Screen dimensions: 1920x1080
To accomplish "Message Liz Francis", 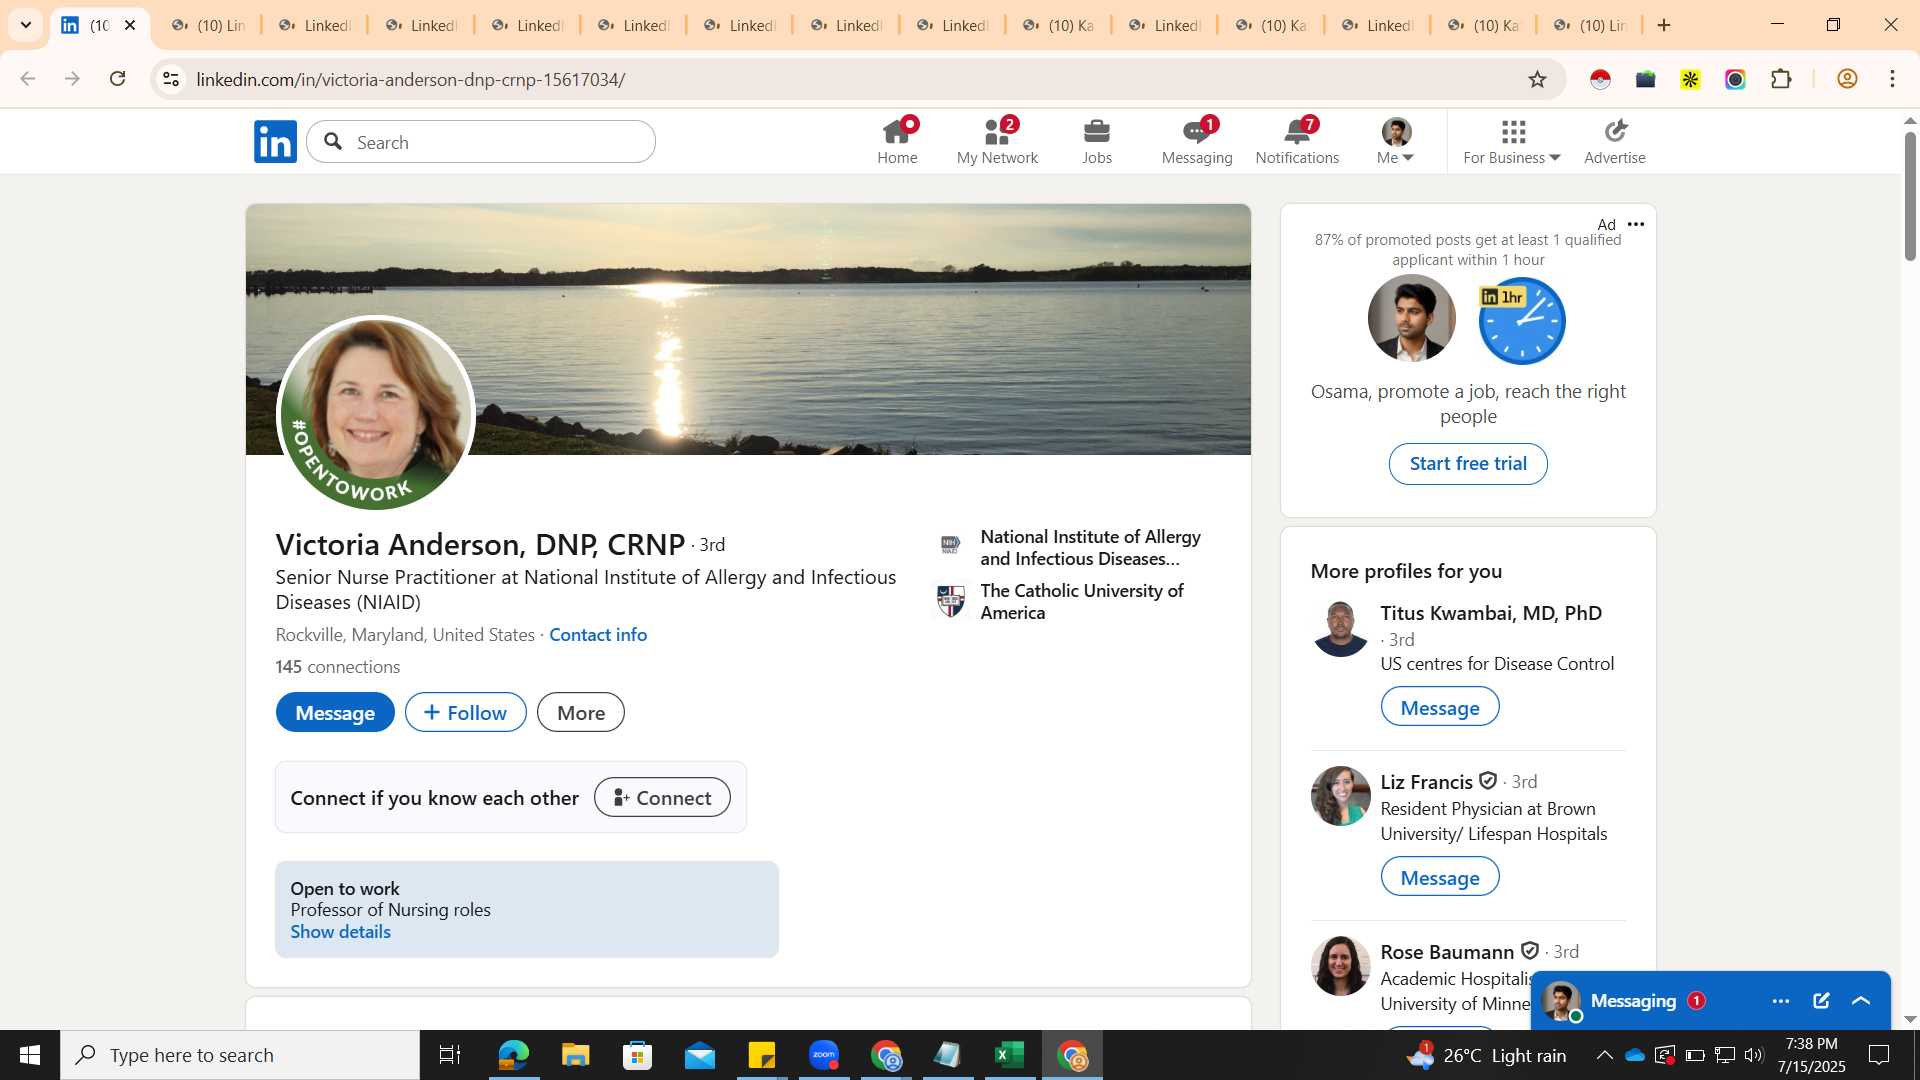I will (1440, 877).
